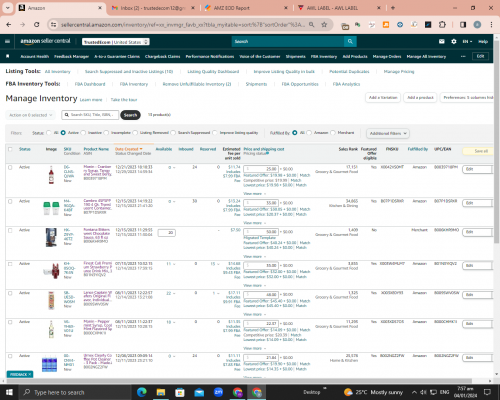Select Fulfilled By Amazon radio button

tap(309, 133)
